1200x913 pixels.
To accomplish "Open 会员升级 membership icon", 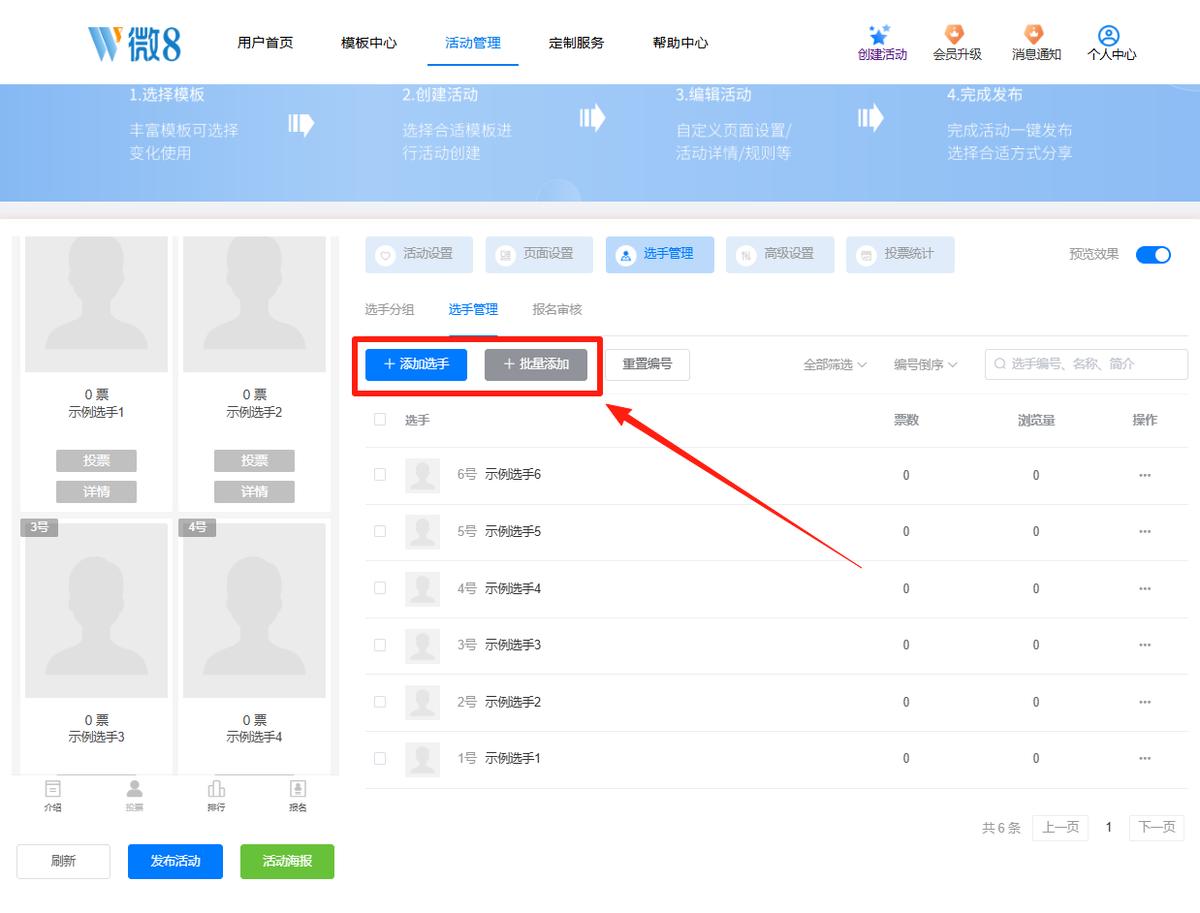I will coord(956,35).
